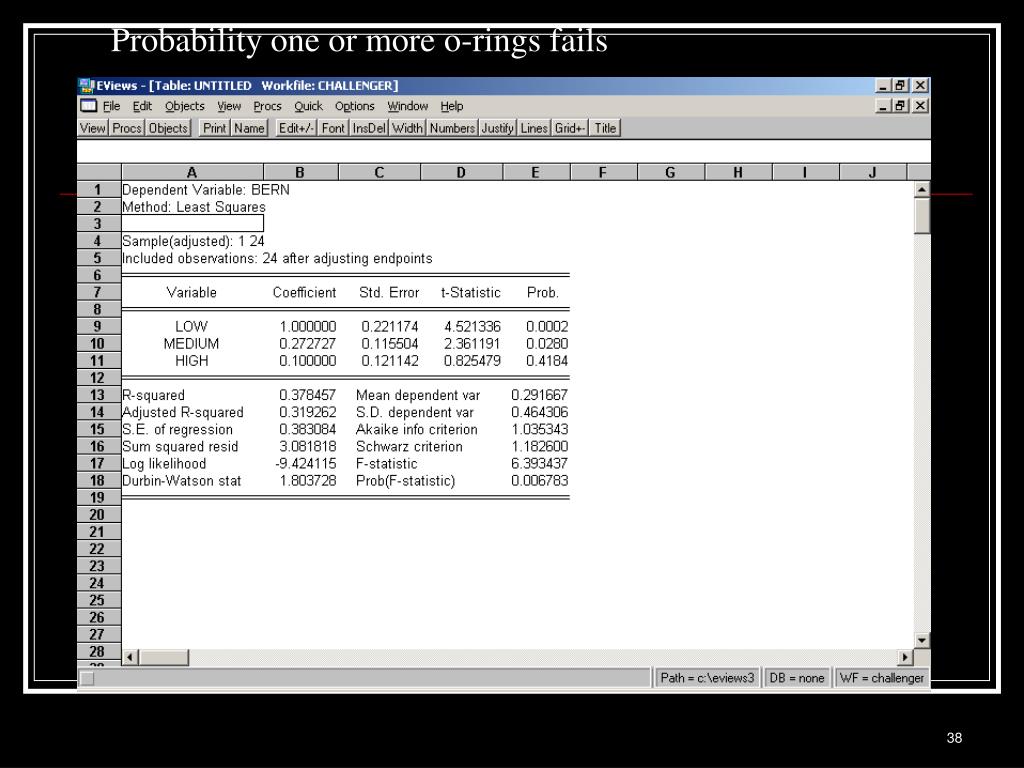Open the Window menu
Screen dimensions: 1024x768
tap(408, 106)
